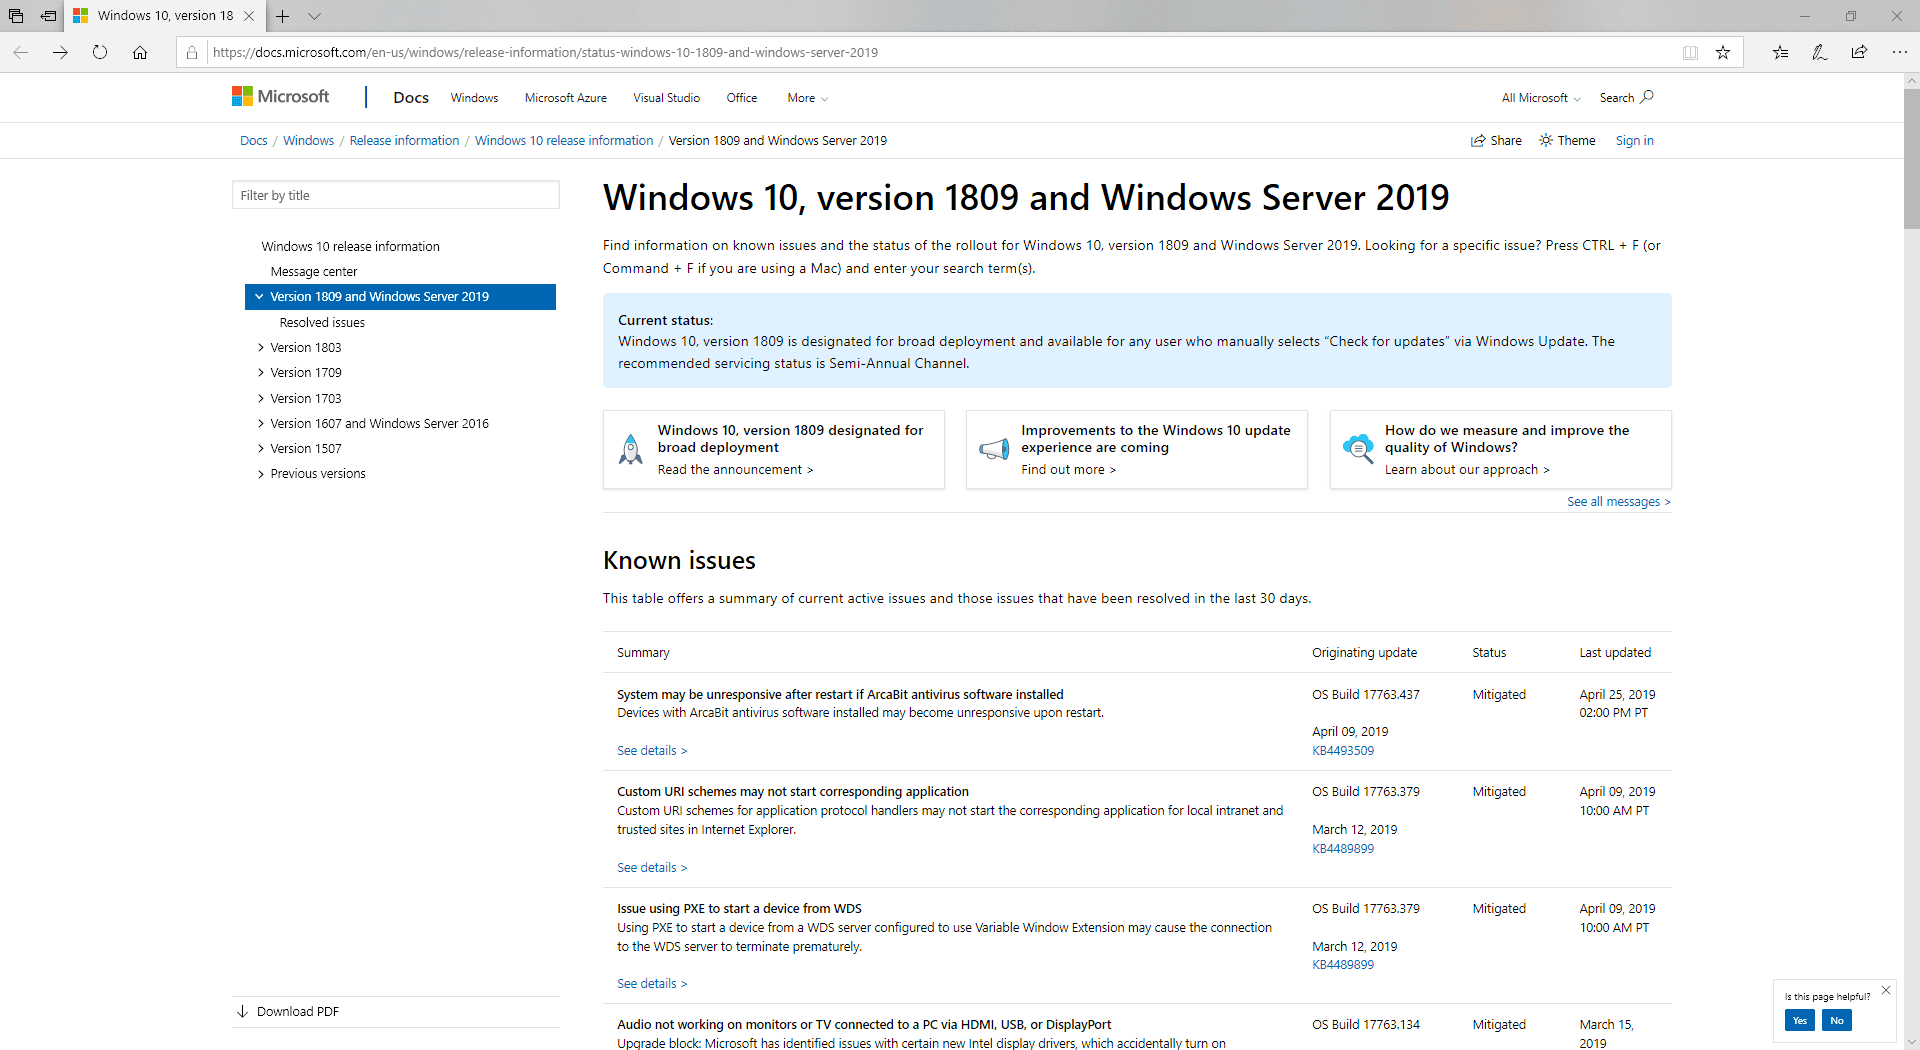
Task: Click the browser share icon
Action: (1859, 53)
